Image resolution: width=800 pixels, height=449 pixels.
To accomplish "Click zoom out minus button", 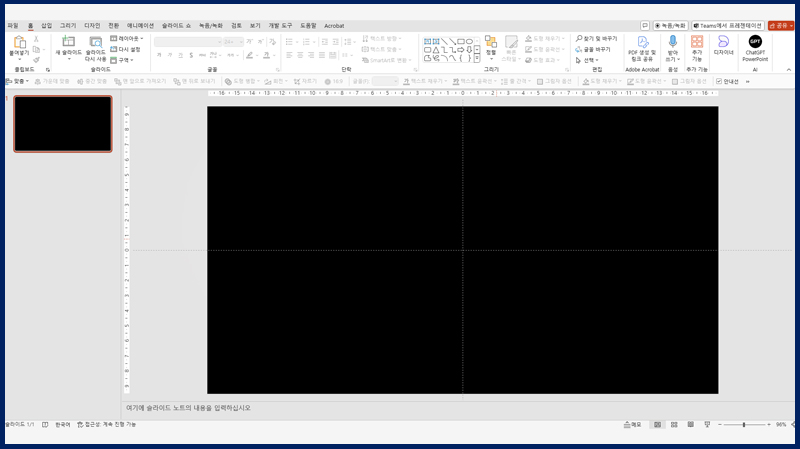I will [x=720, y=425].
